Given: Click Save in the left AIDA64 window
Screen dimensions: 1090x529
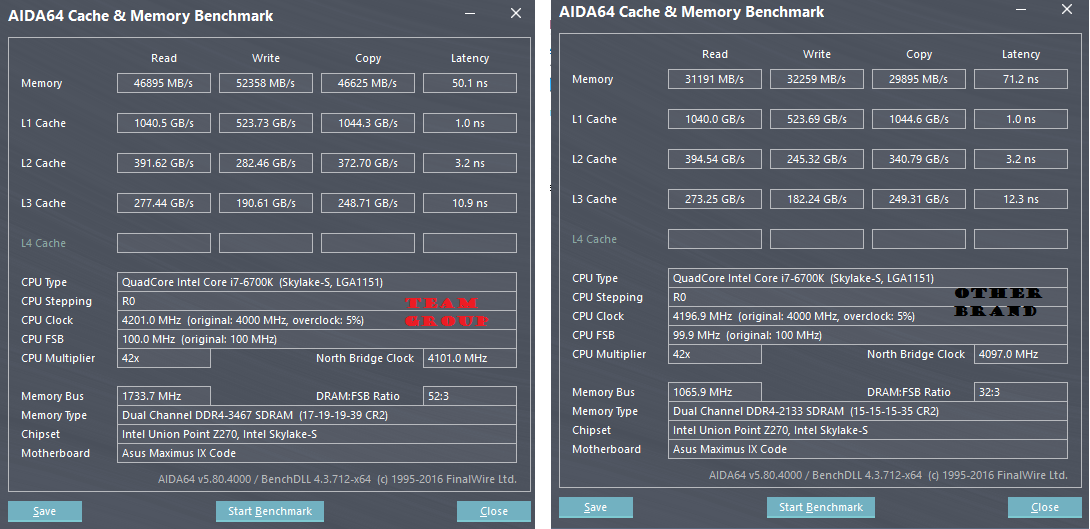Looking at the screenshot, I should pyautogui.click(x=44, y=511).
